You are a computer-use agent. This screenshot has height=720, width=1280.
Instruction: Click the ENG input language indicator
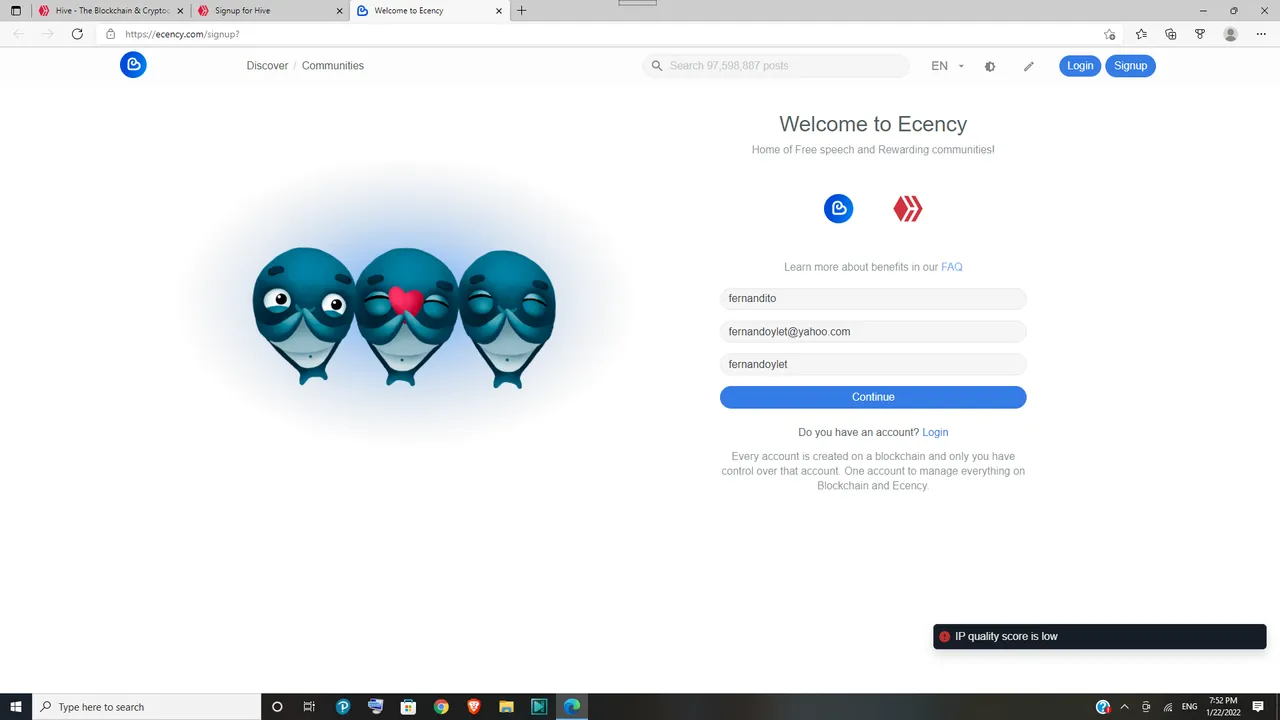click(1189, 706)
